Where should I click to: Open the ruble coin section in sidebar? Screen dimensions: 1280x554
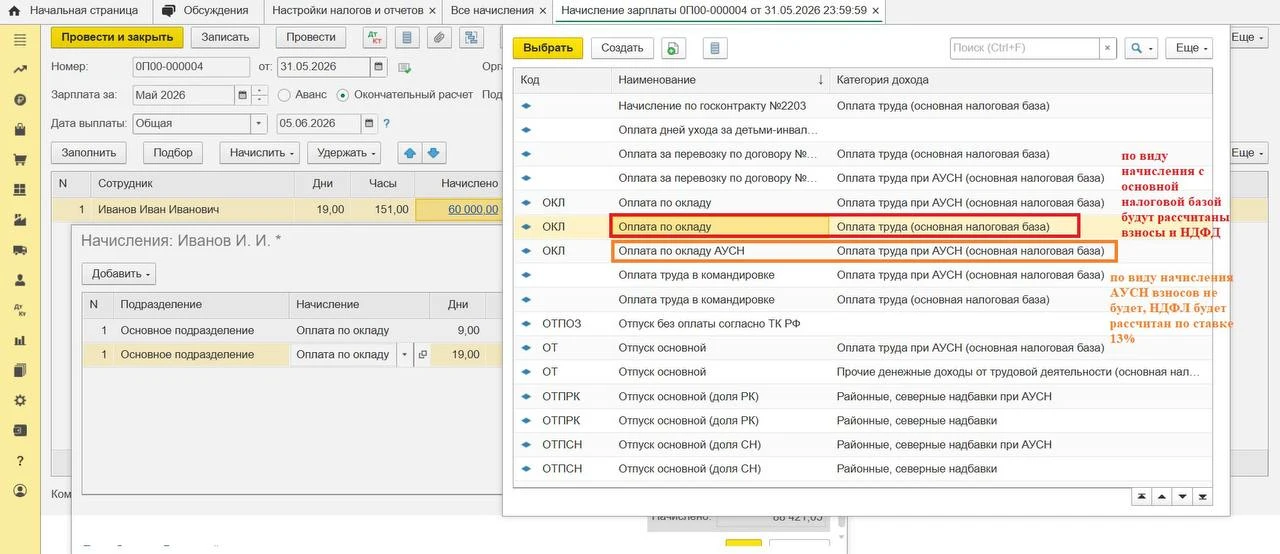20,100
